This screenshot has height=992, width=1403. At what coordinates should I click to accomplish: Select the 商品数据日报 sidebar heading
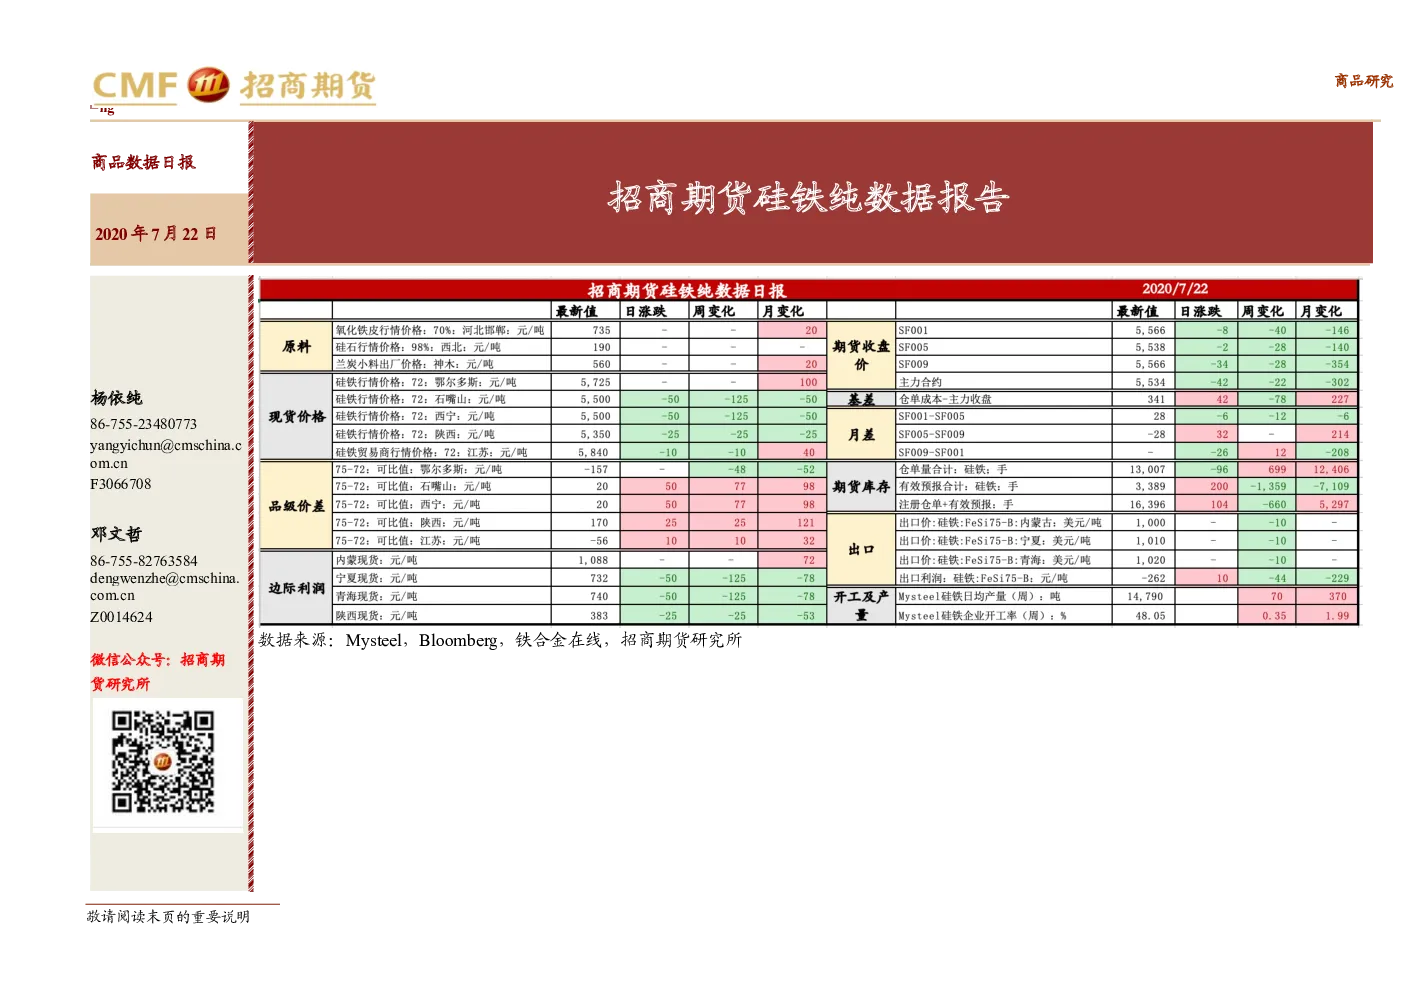pos(143,162)
